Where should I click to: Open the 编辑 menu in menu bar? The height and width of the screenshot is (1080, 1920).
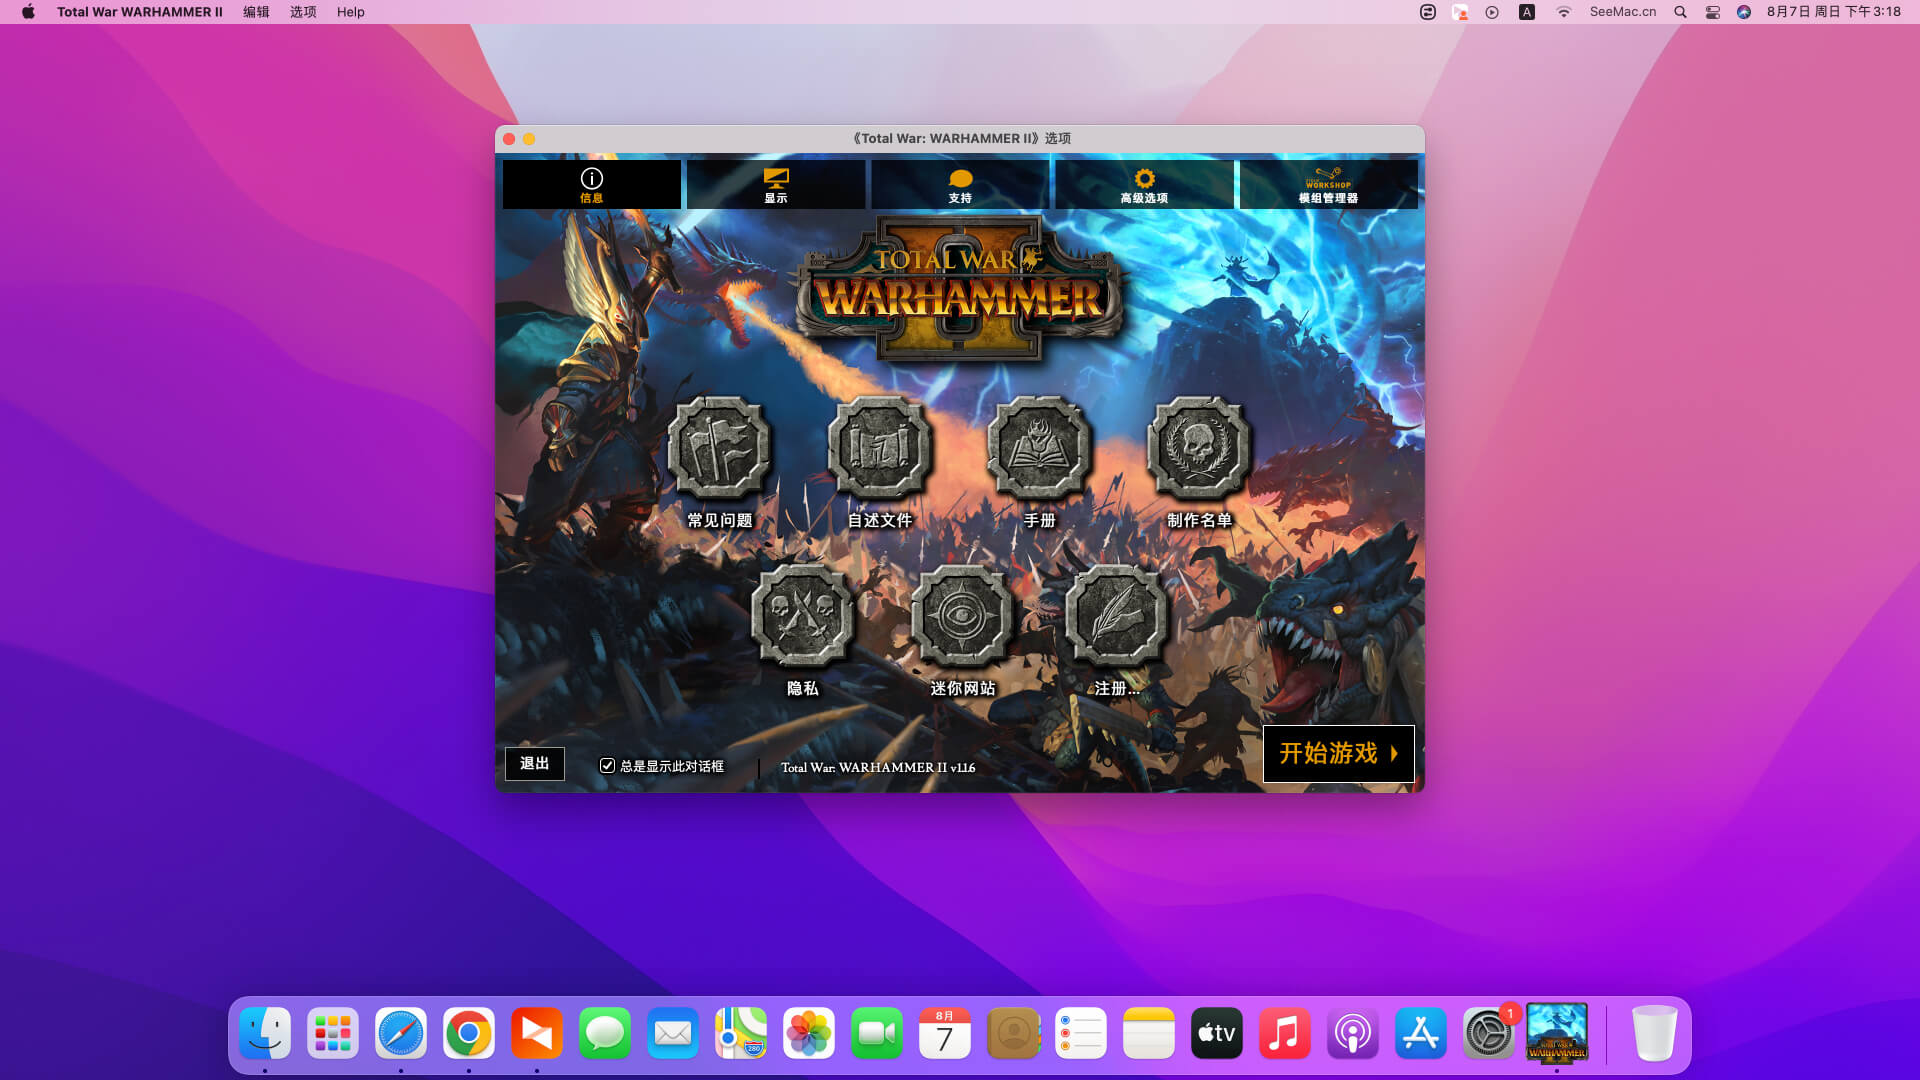click(x=256, y=12)
